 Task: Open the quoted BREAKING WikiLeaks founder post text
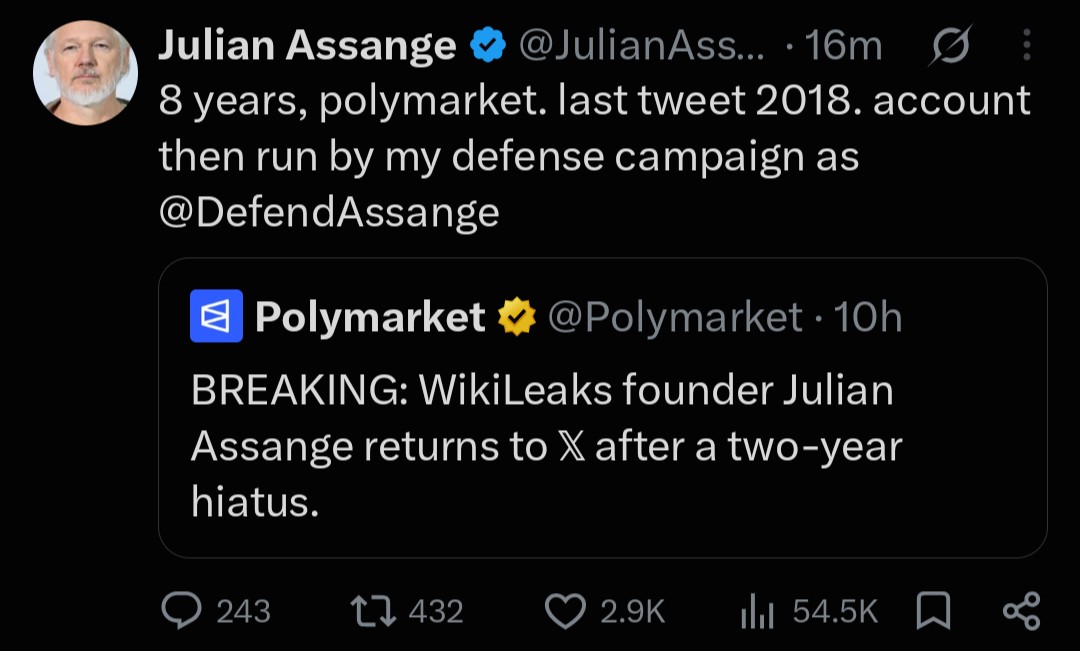pos(546,446)
